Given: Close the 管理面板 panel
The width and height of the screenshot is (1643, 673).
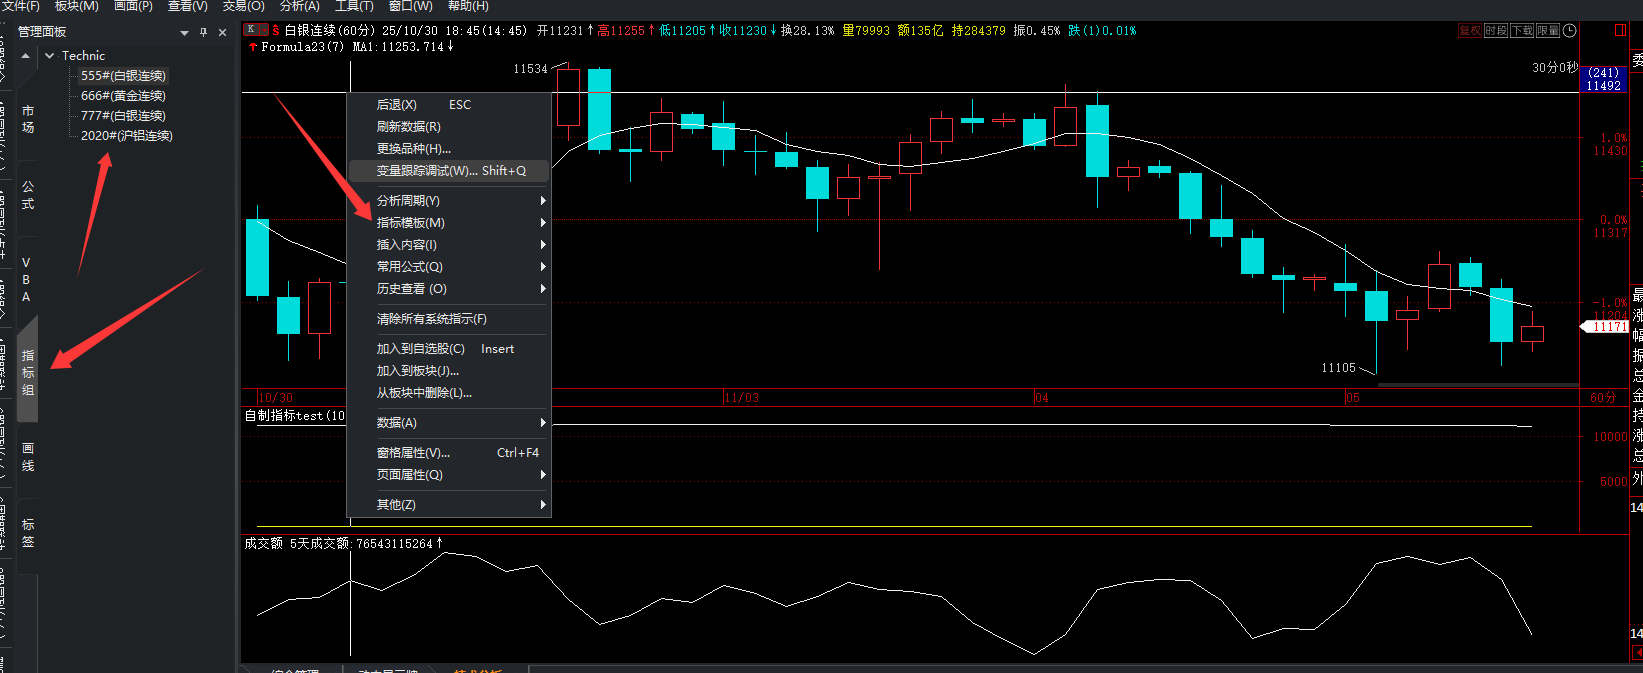Looking at the screenshot, I should pos(222,32).
